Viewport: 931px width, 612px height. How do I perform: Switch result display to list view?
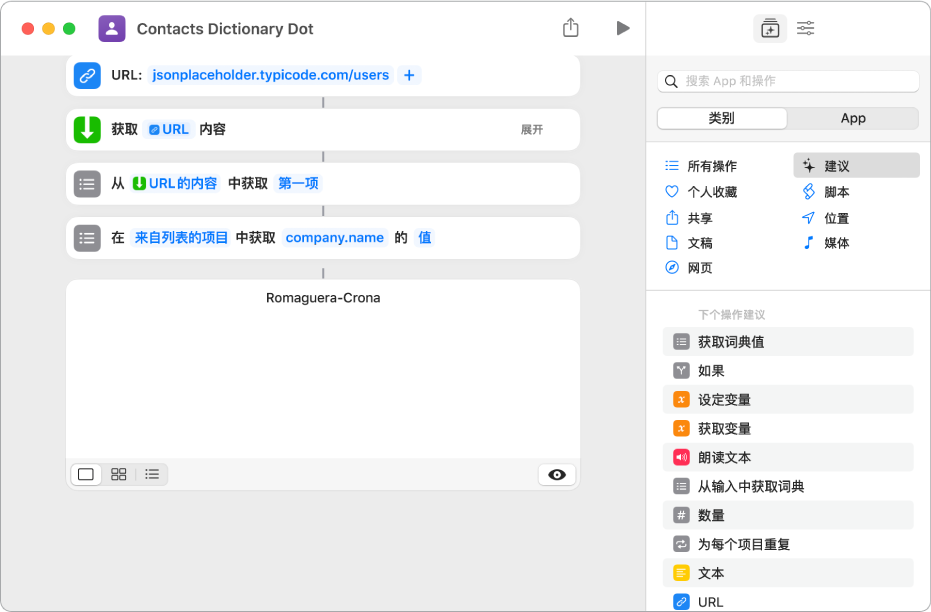click(151, 474)
